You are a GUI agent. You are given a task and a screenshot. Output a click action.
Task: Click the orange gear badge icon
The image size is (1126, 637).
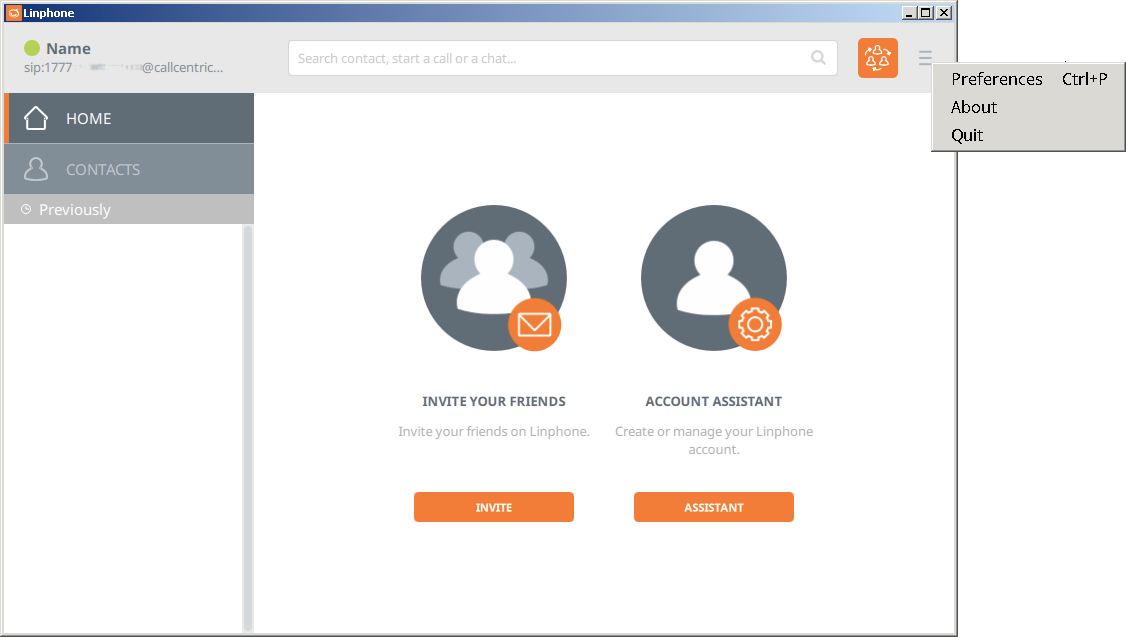pyautogui.click(x=755, y=325)
